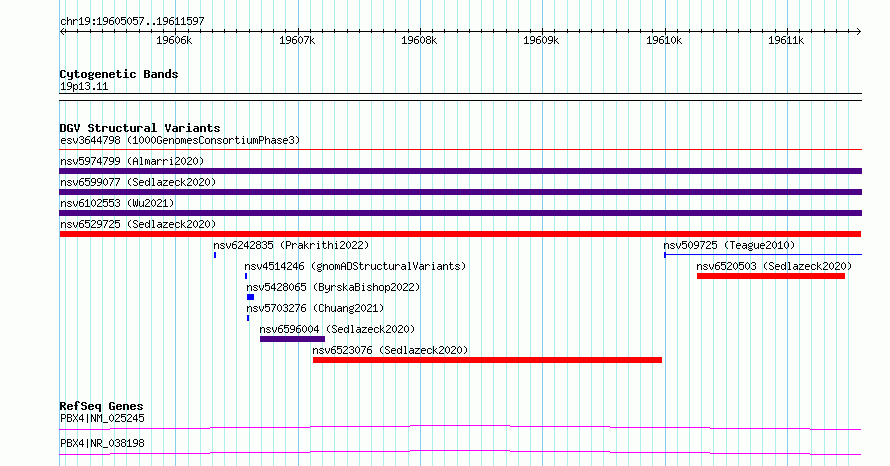Open nsv5703276 (Chuang2021) variant
Viewport: 890px width, 466px height.
point(315,308)
